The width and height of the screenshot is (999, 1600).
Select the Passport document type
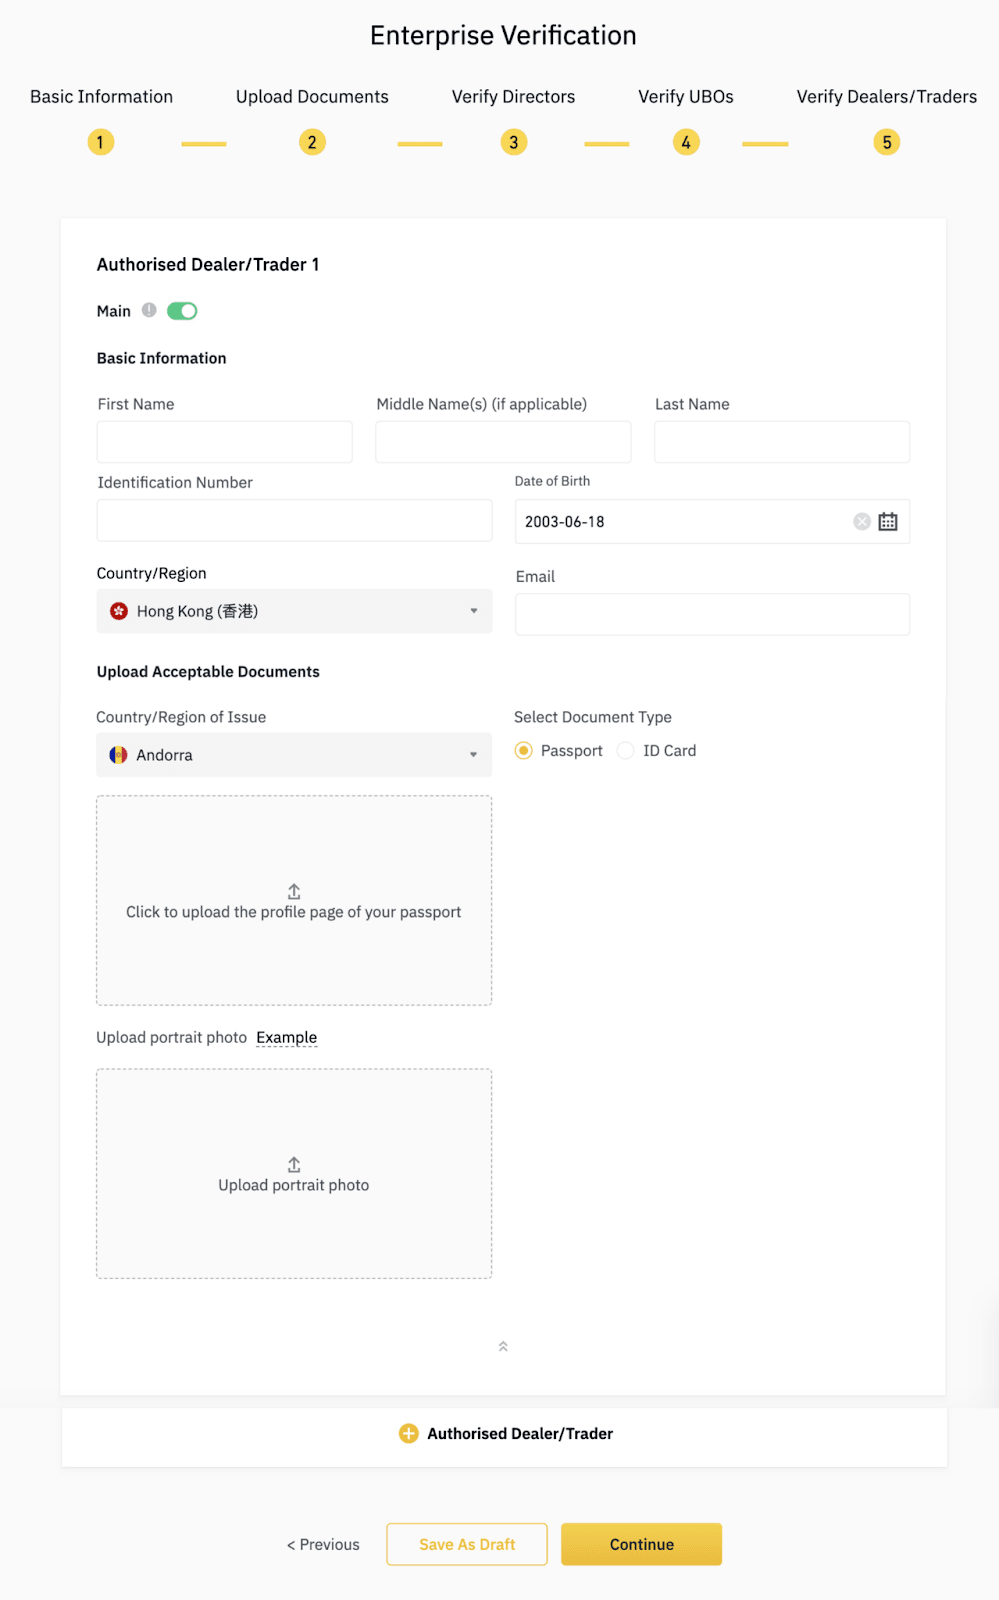tap(524, 750)
